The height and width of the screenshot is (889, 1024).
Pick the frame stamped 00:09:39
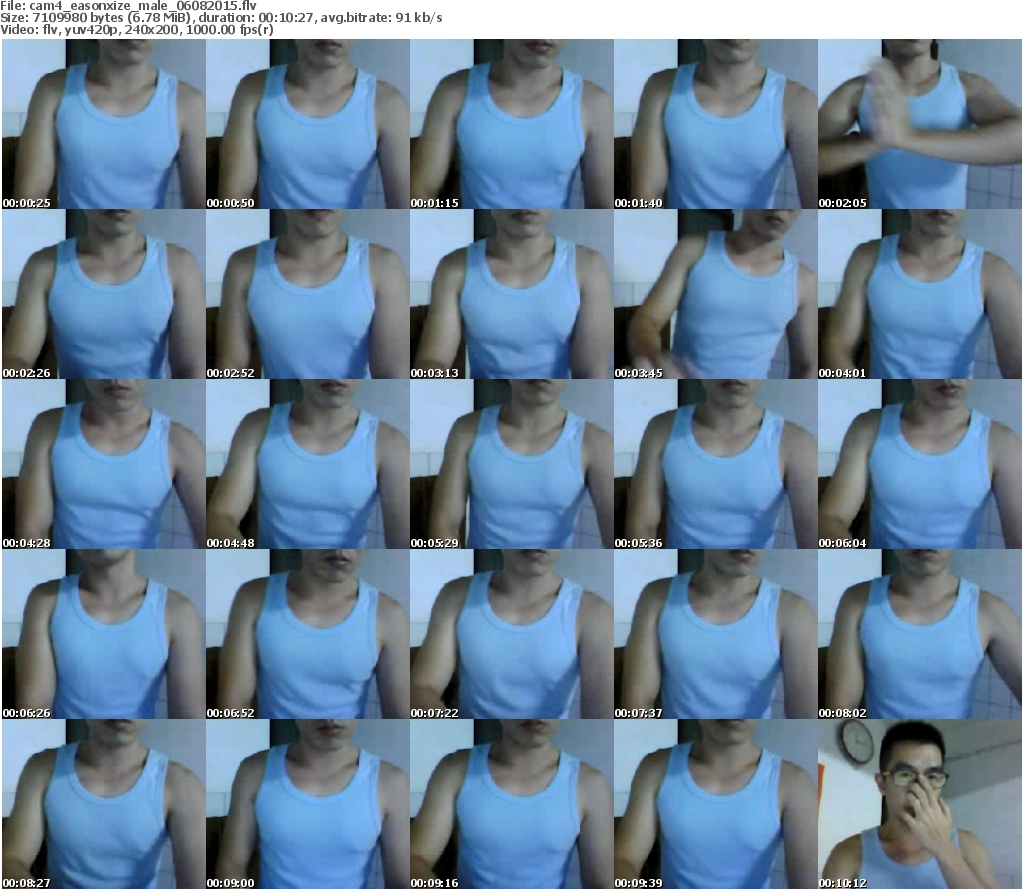click(716, 804)
